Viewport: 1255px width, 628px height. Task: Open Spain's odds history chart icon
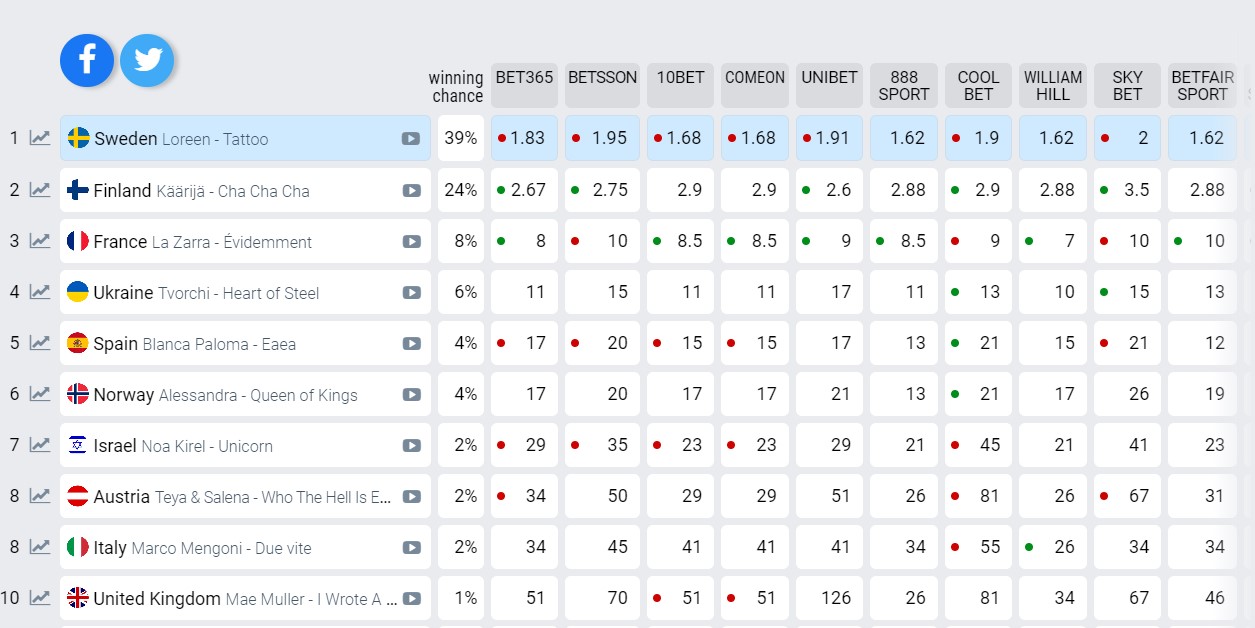pyautogui.click(x=40, y=343)
